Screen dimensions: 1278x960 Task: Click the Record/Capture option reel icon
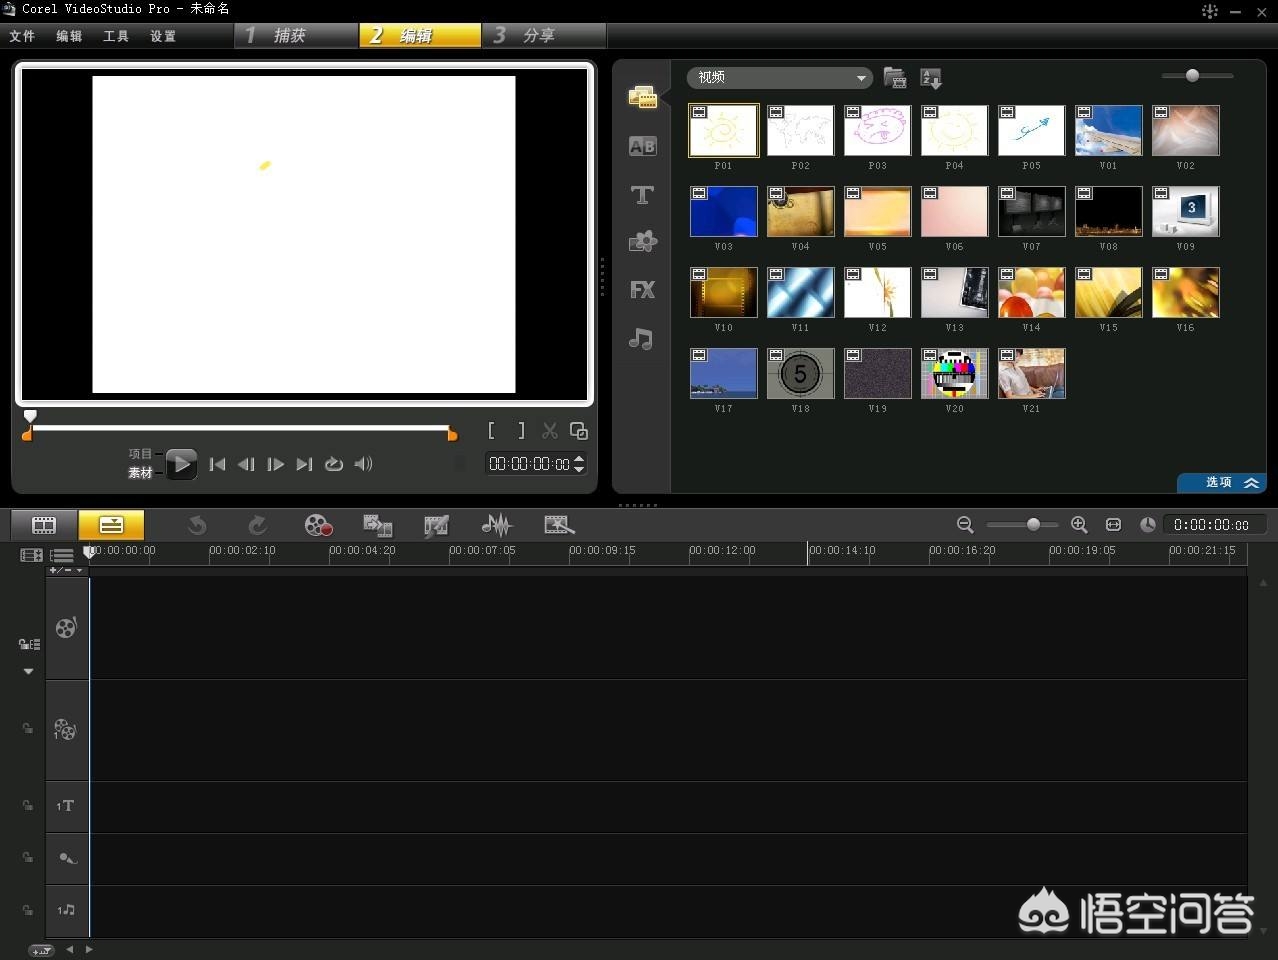pyautogui.click(x=318, y=525)
